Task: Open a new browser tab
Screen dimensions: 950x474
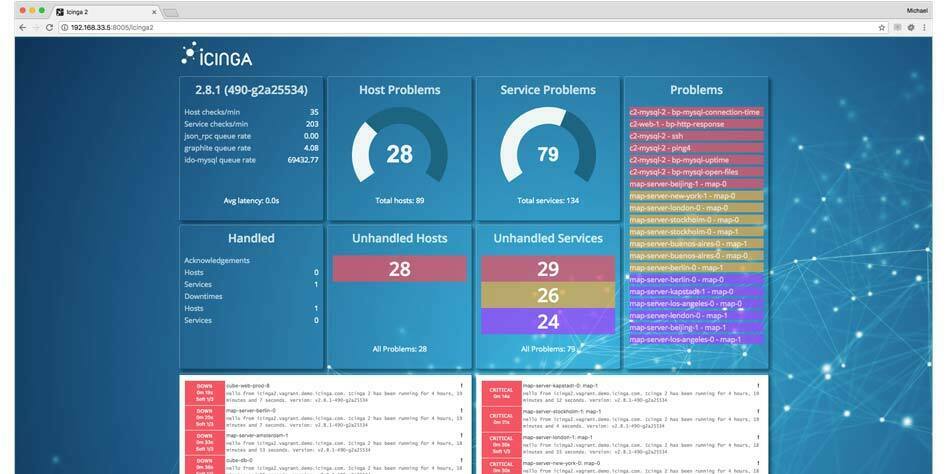Action: [171, 12]
